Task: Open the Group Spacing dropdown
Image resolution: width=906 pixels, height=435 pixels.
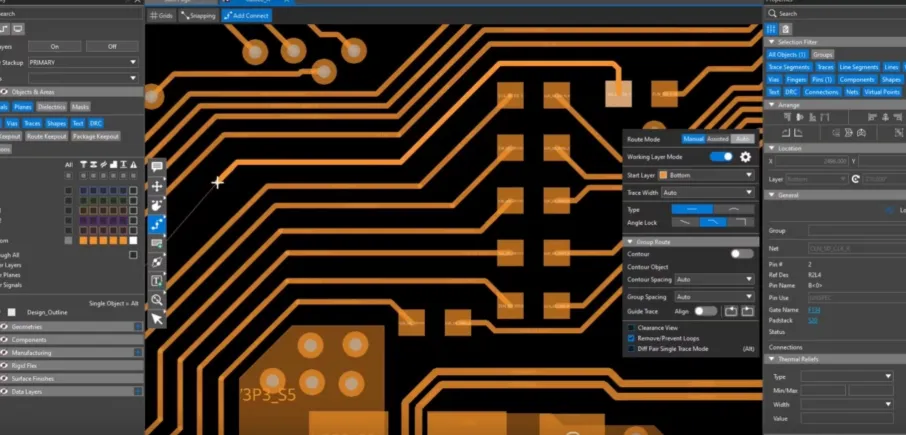Action: (714, 297)
